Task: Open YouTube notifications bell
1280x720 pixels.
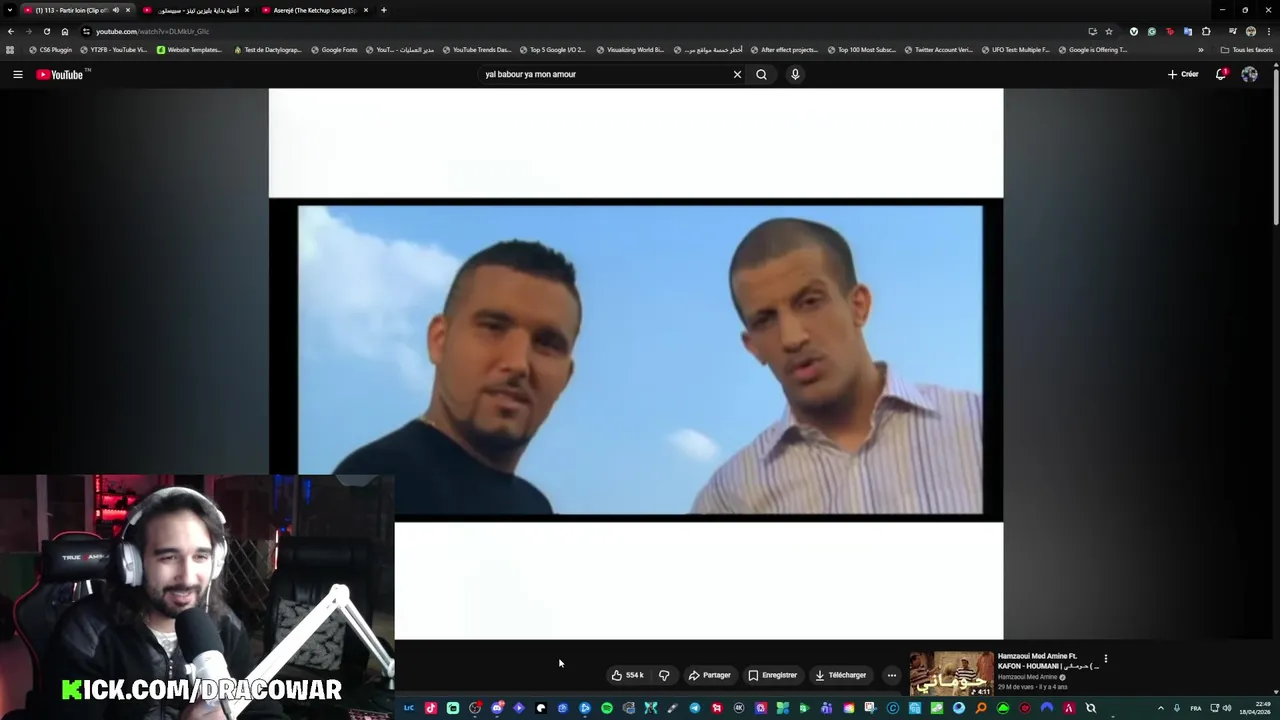Action: tap(1221, 74)
